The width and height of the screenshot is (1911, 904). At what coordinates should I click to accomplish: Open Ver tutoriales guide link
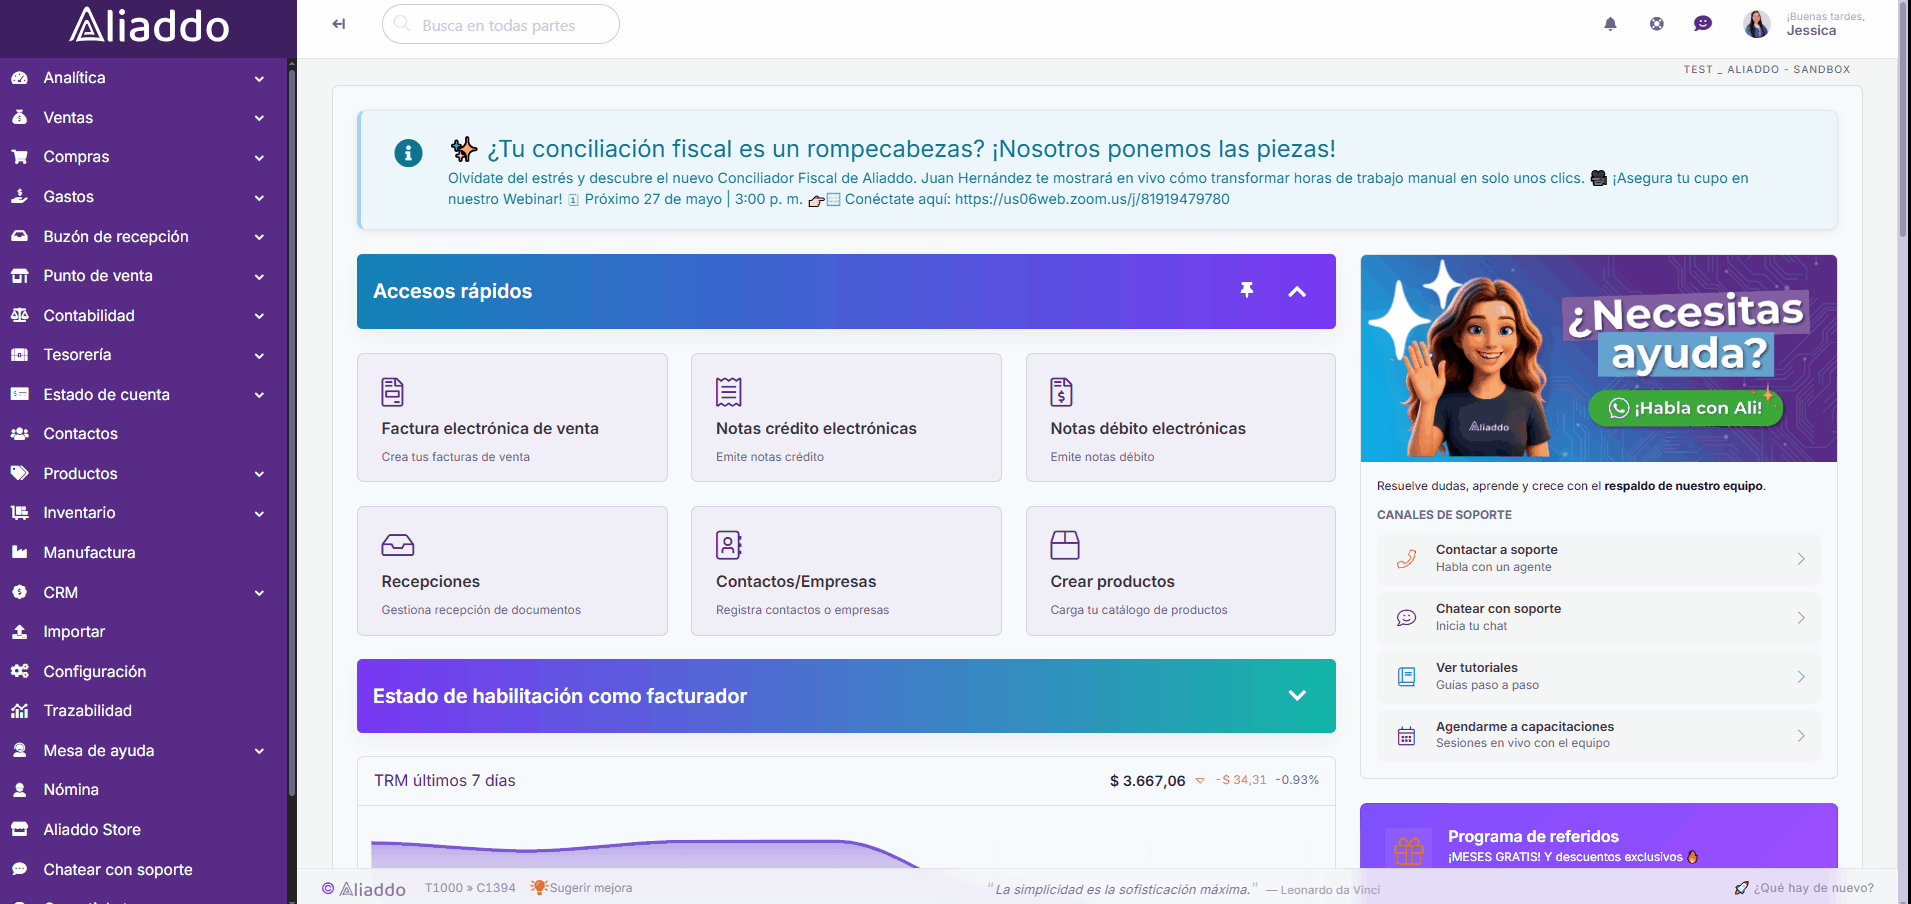(x=1598, y=676)
